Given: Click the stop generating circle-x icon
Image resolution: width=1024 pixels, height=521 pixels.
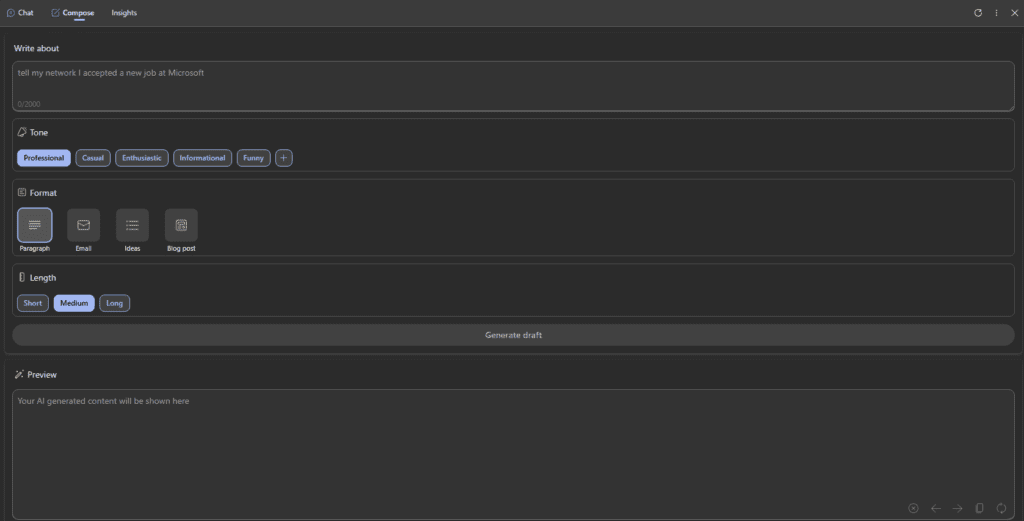Looking at the screenshot, I should (x=914, y=508).
